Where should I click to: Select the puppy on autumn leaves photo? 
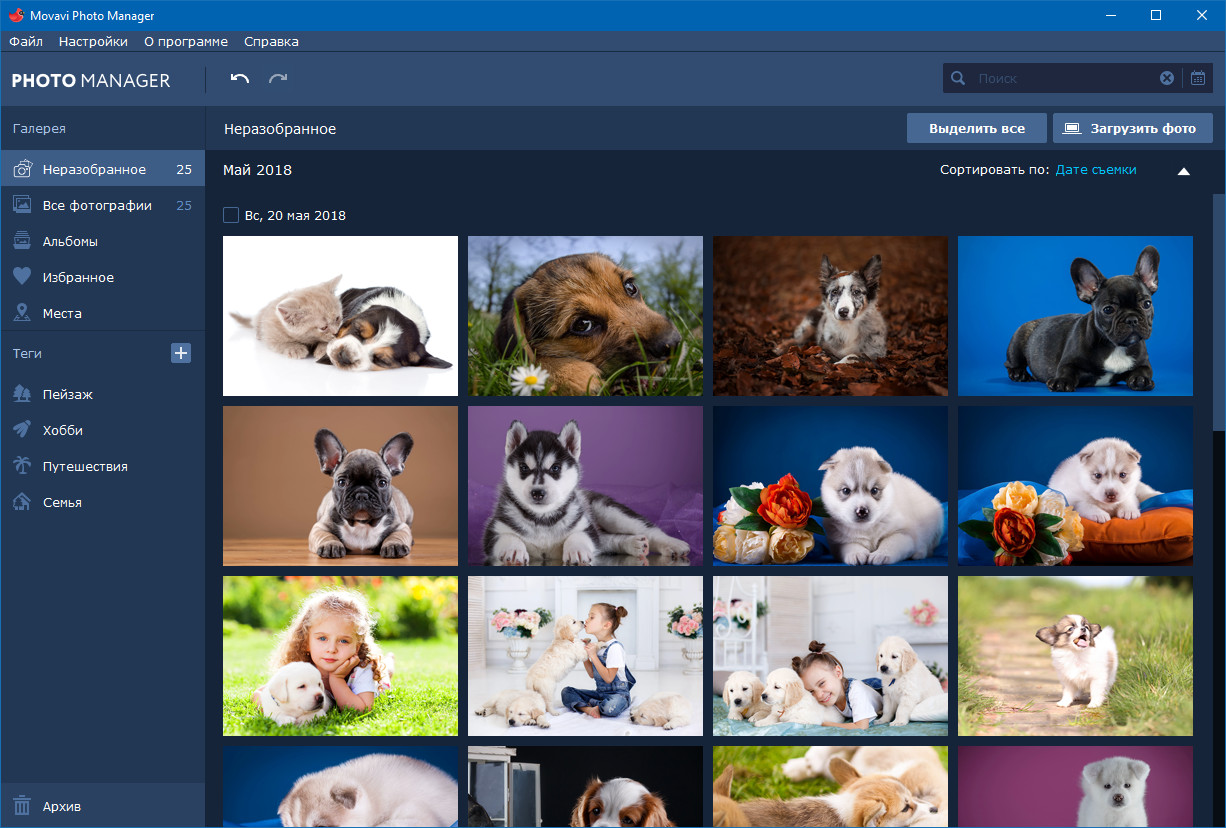tap(830, 316)
